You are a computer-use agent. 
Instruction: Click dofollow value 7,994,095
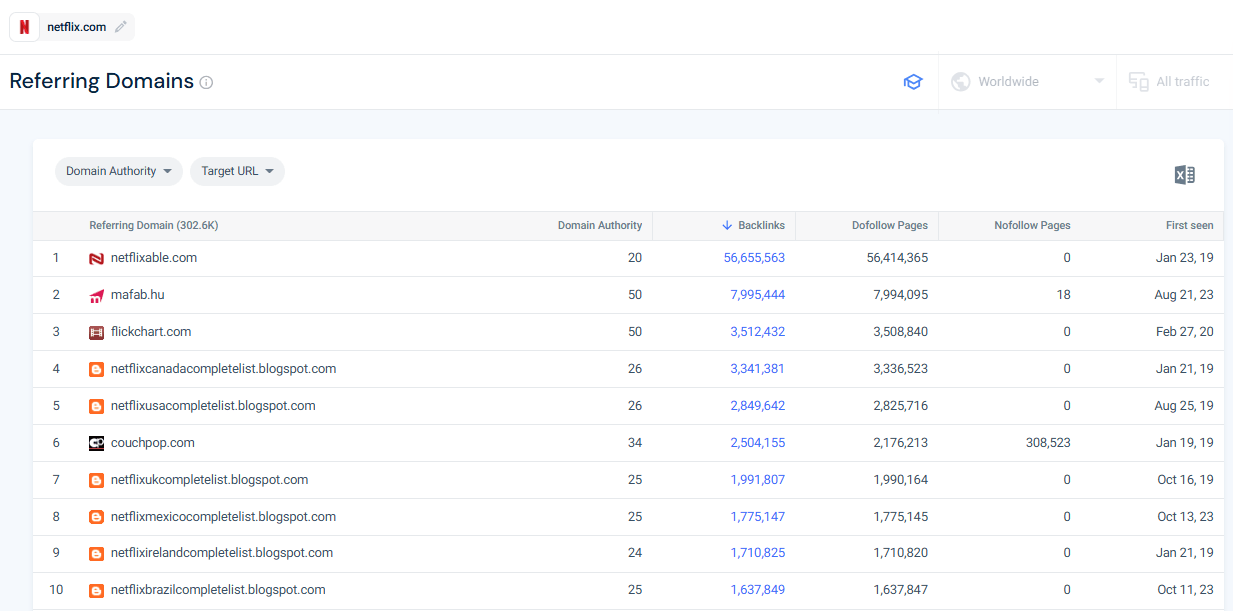[x=901, y=295]
